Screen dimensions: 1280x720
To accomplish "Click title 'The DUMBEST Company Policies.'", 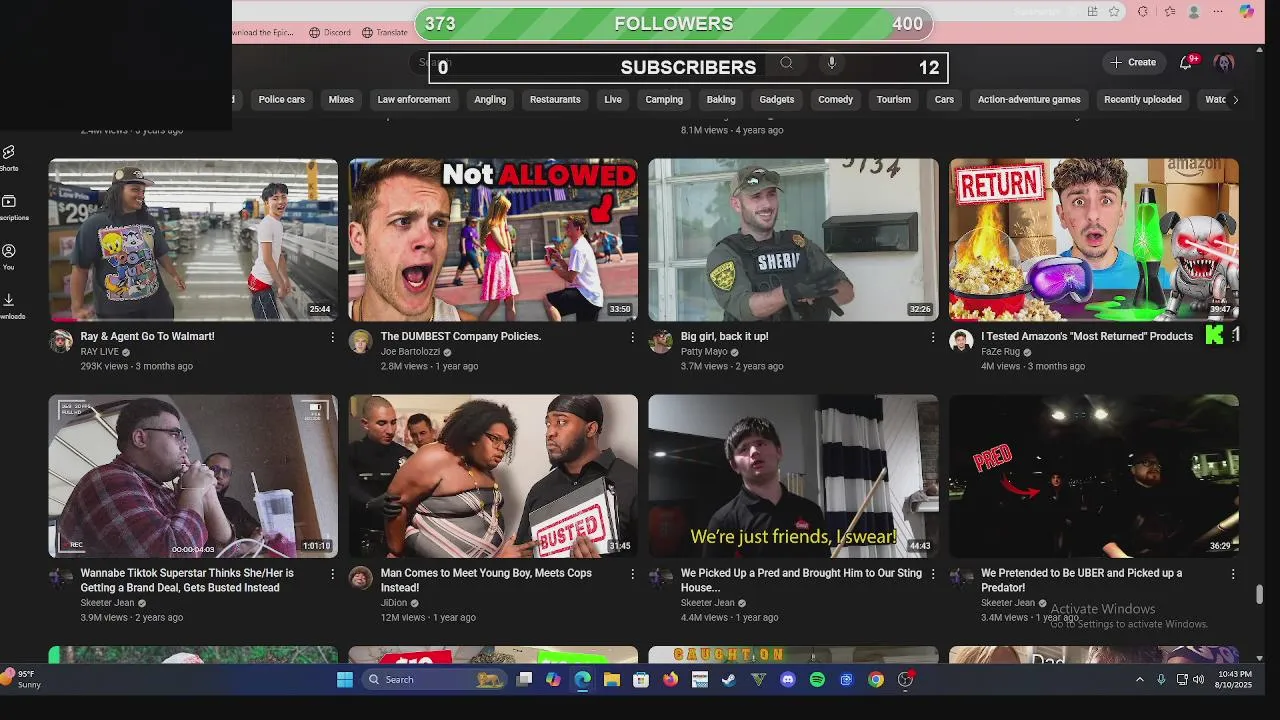I will (x=461, y=337).
